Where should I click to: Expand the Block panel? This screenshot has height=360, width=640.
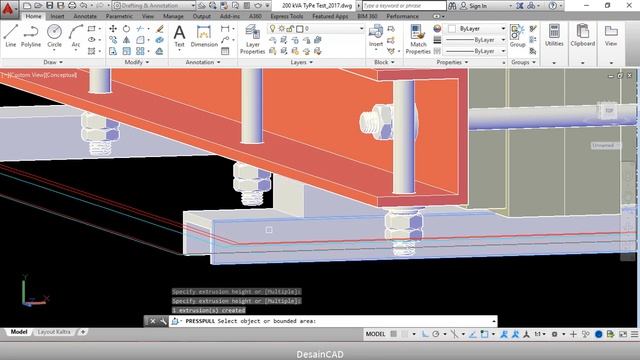[384, 62]
